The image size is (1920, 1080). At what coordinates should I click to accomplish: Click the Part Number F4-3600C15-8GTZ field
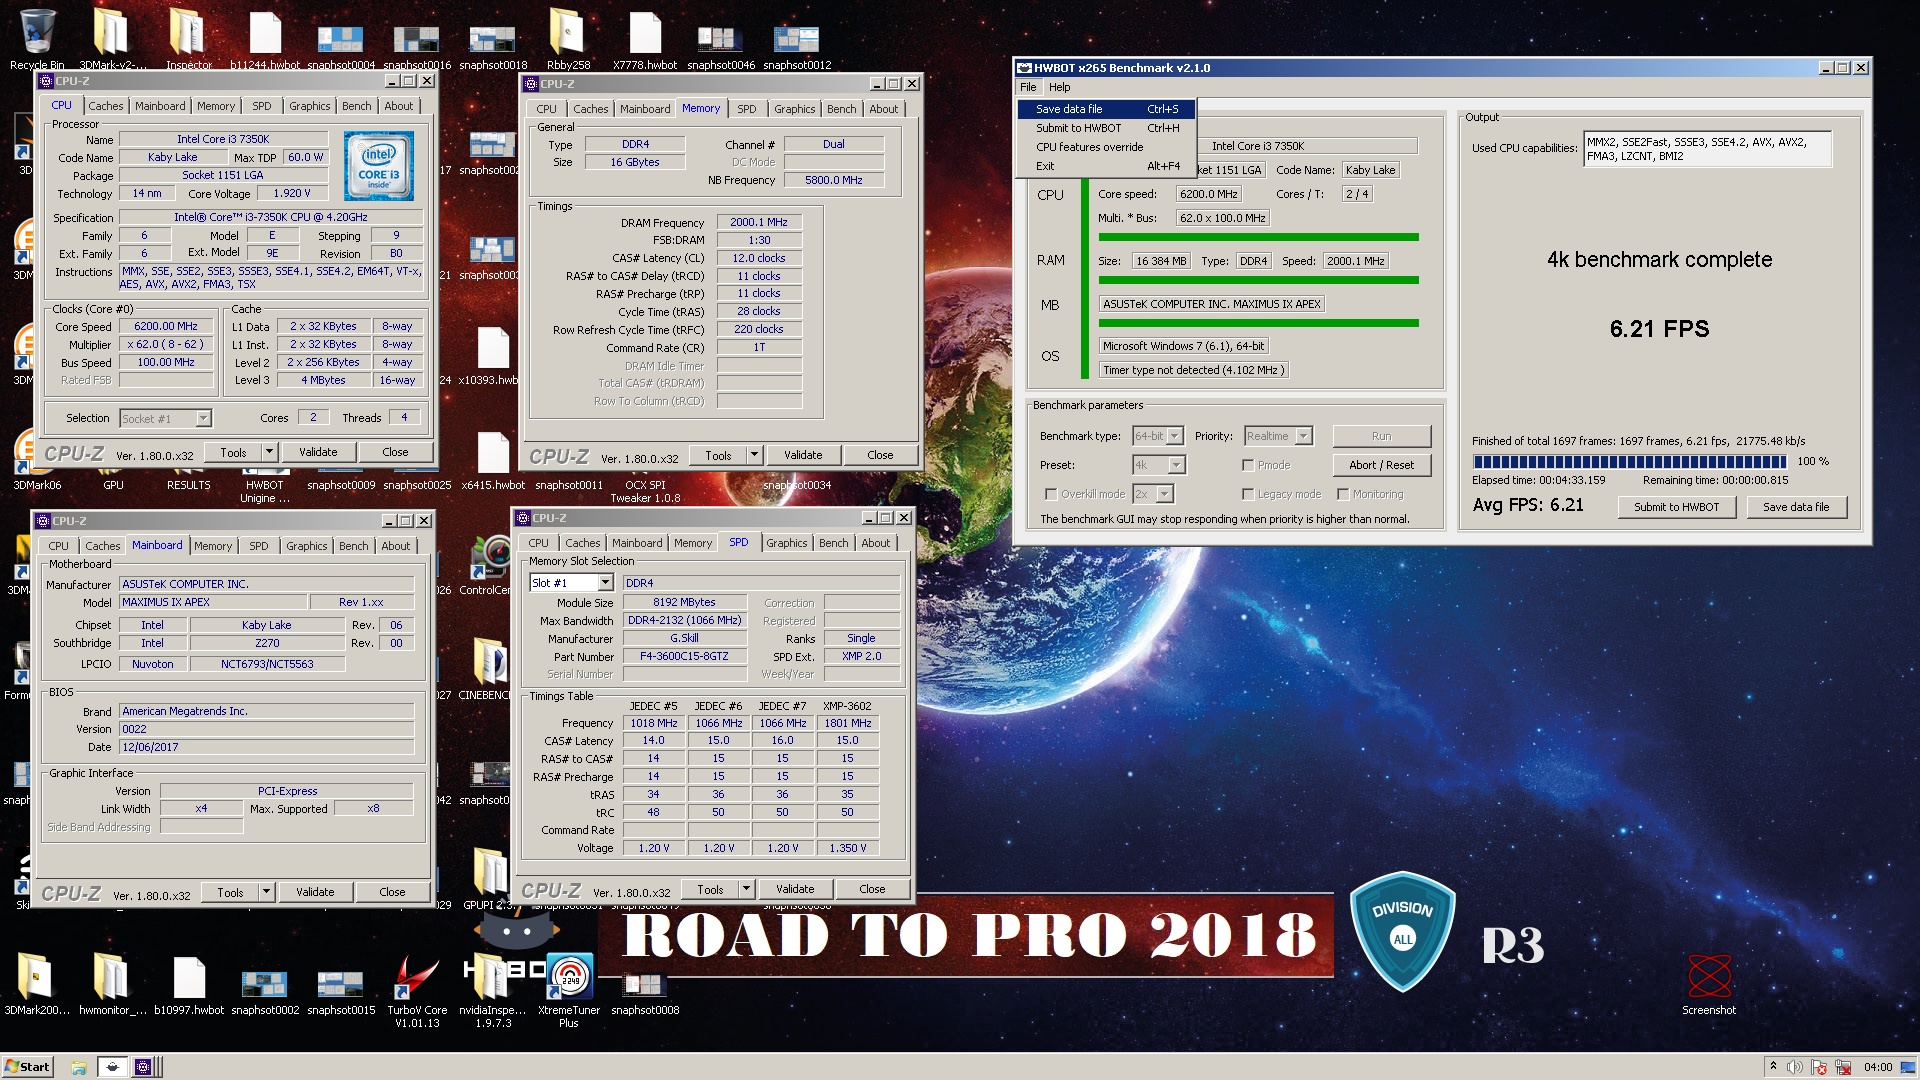pos(684,657)
